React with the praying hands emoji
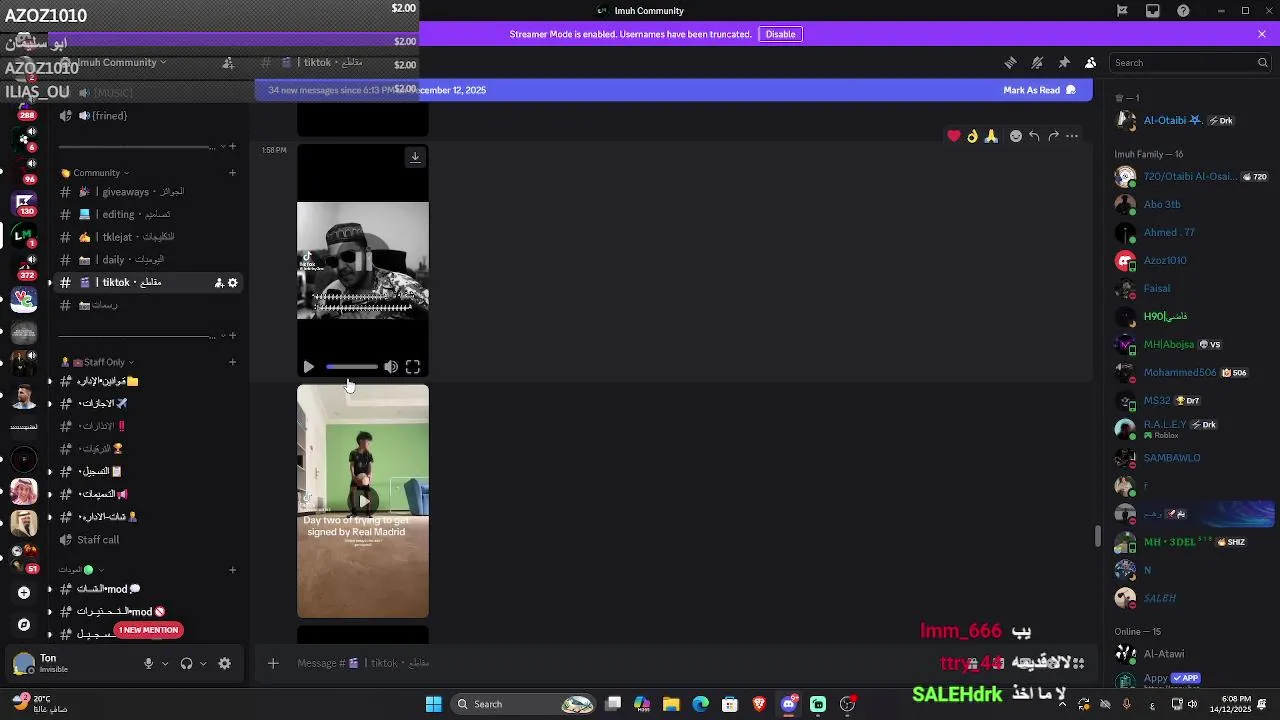The image size is (1280, 720). (991, 136)
